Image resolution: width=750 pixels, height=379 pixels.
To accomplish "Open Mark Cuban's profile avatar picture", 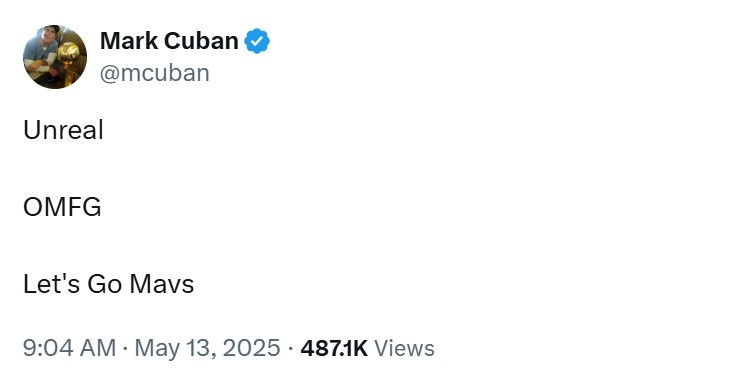I will point(55,57).
